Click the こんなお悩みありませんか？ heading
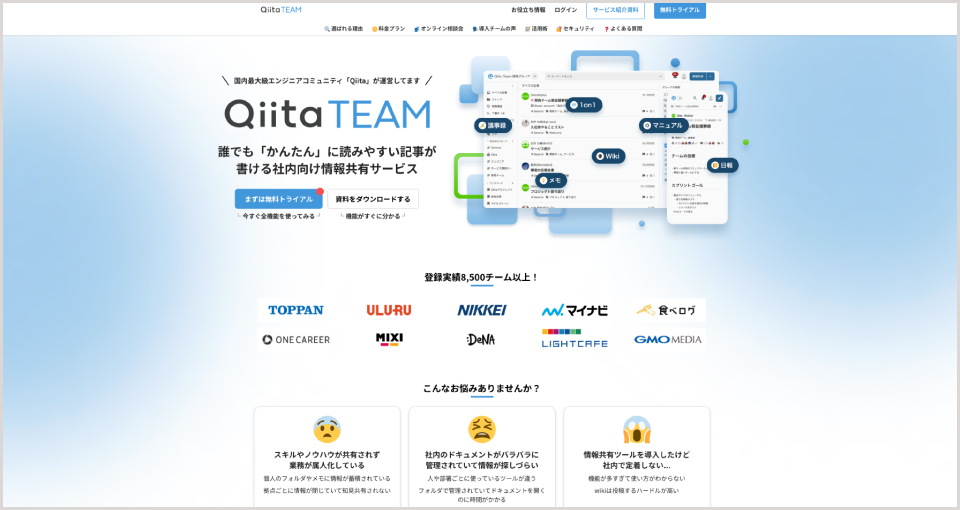Image resolution: width=960 pixels, height=510 pixels. (481, 388)
